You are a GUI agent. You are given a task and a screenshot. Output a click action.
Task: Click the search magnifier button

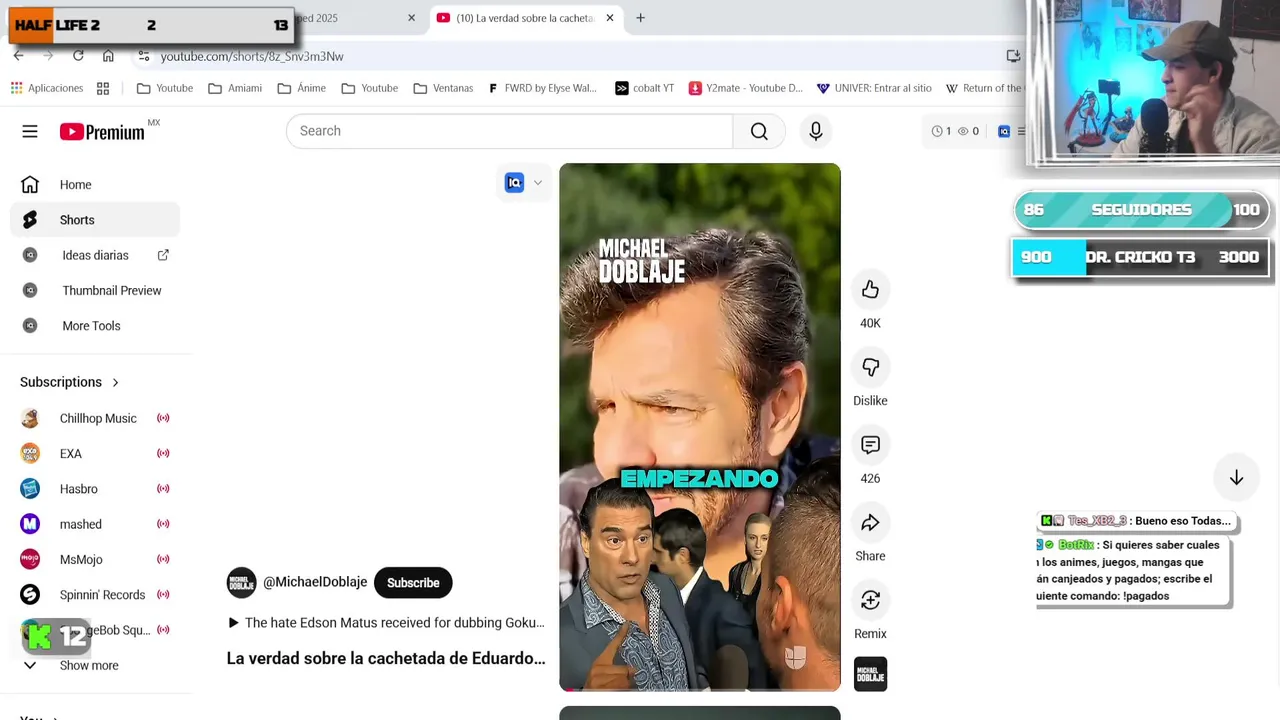(759, 131)
